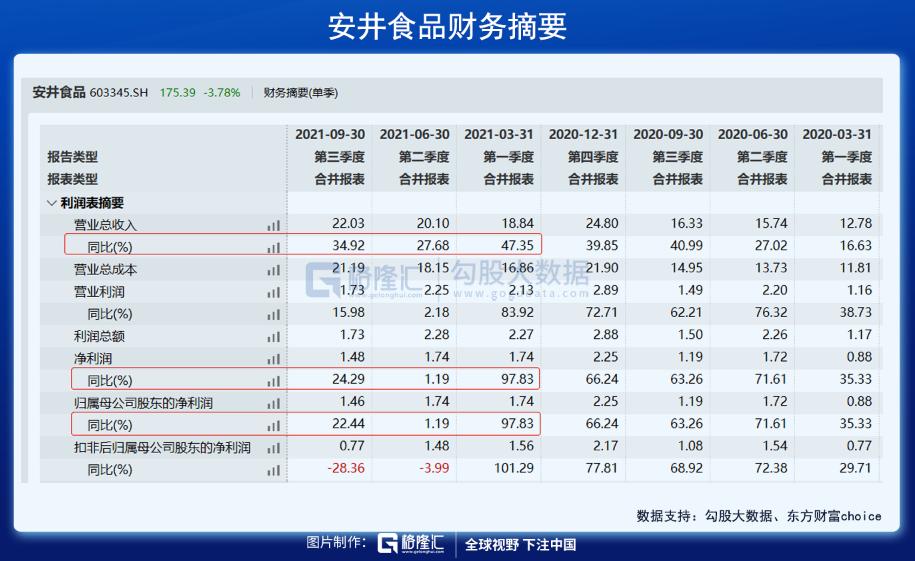Click revenue growth value 47.35
The width and height of the screenshot is (915, 561).
(517, 246)
